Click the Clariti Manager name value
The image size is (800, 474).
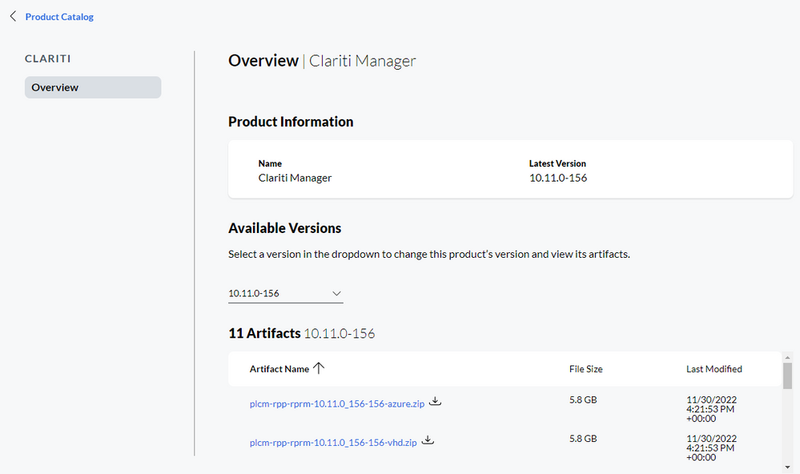coord(295,178)
